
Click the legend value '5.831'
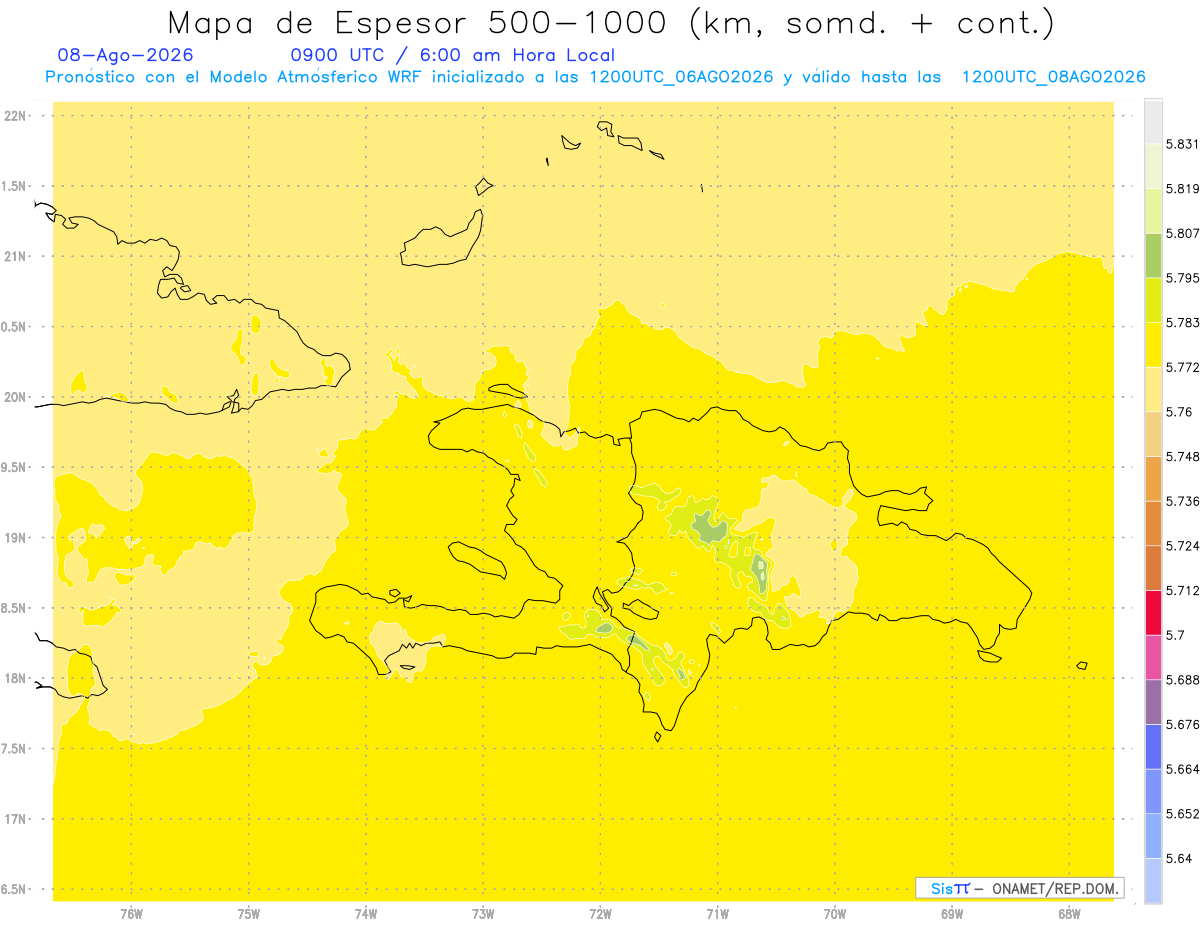coord(1183,144)
